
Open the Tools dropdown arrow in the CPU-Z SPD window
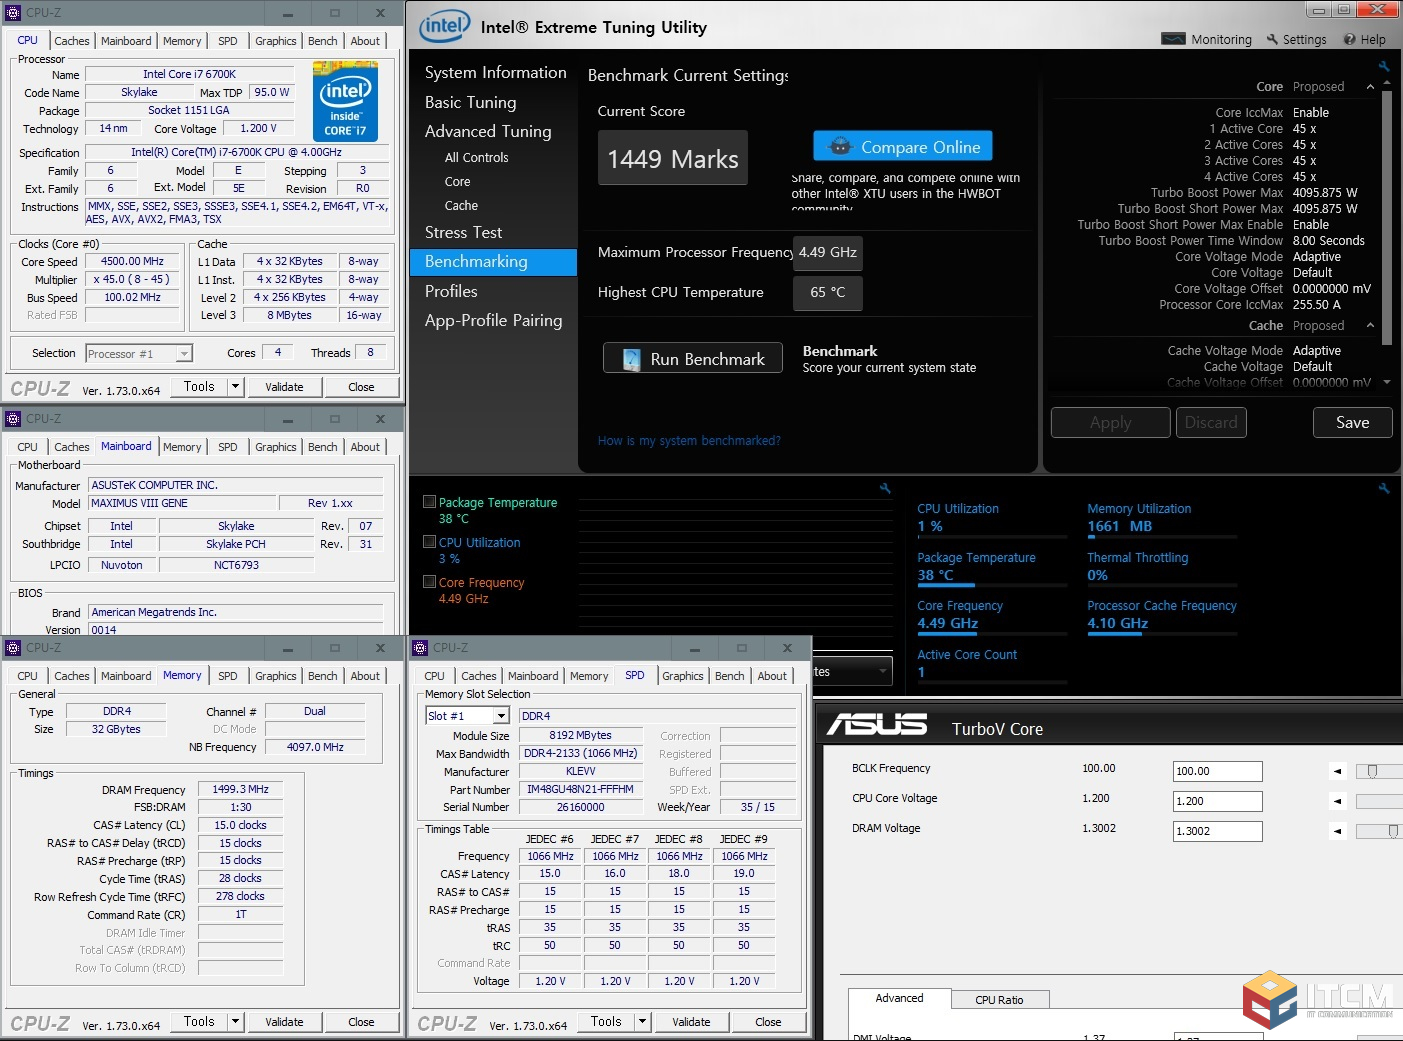(x=643, y=1021)
